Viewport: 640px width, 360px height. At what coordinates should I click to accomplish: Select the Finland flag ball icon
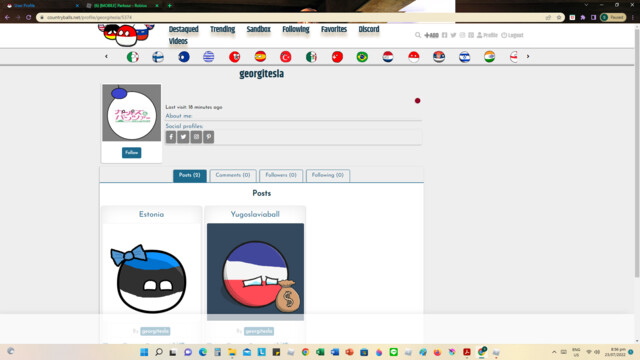(158, 57)
